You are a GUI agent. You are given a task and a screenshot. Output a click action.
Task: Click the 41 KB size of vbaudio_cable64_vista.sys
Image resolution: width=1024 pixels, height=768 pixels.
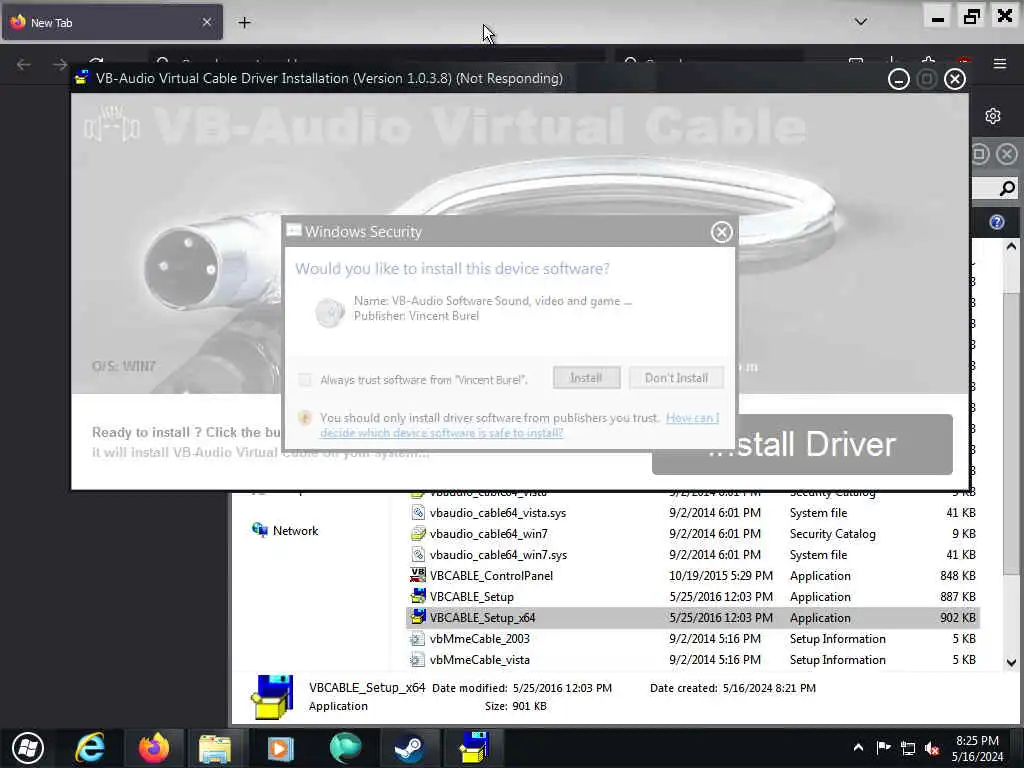click(961, 513)
